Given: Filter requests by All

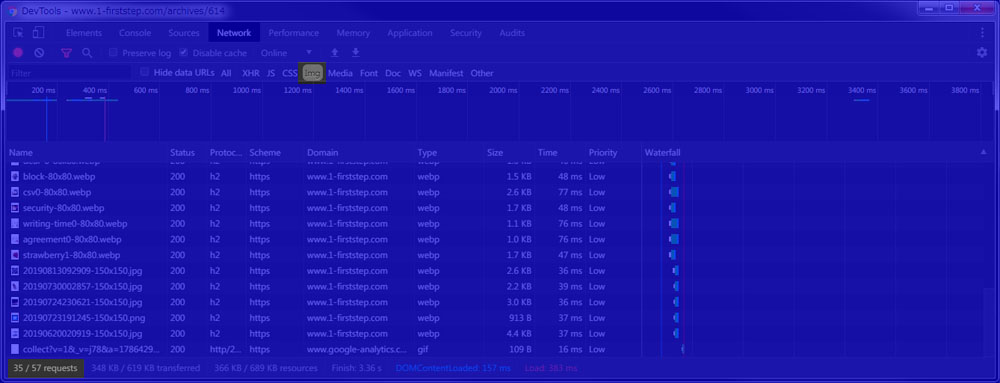Looking at the screenshot, I should pos(226,73).
